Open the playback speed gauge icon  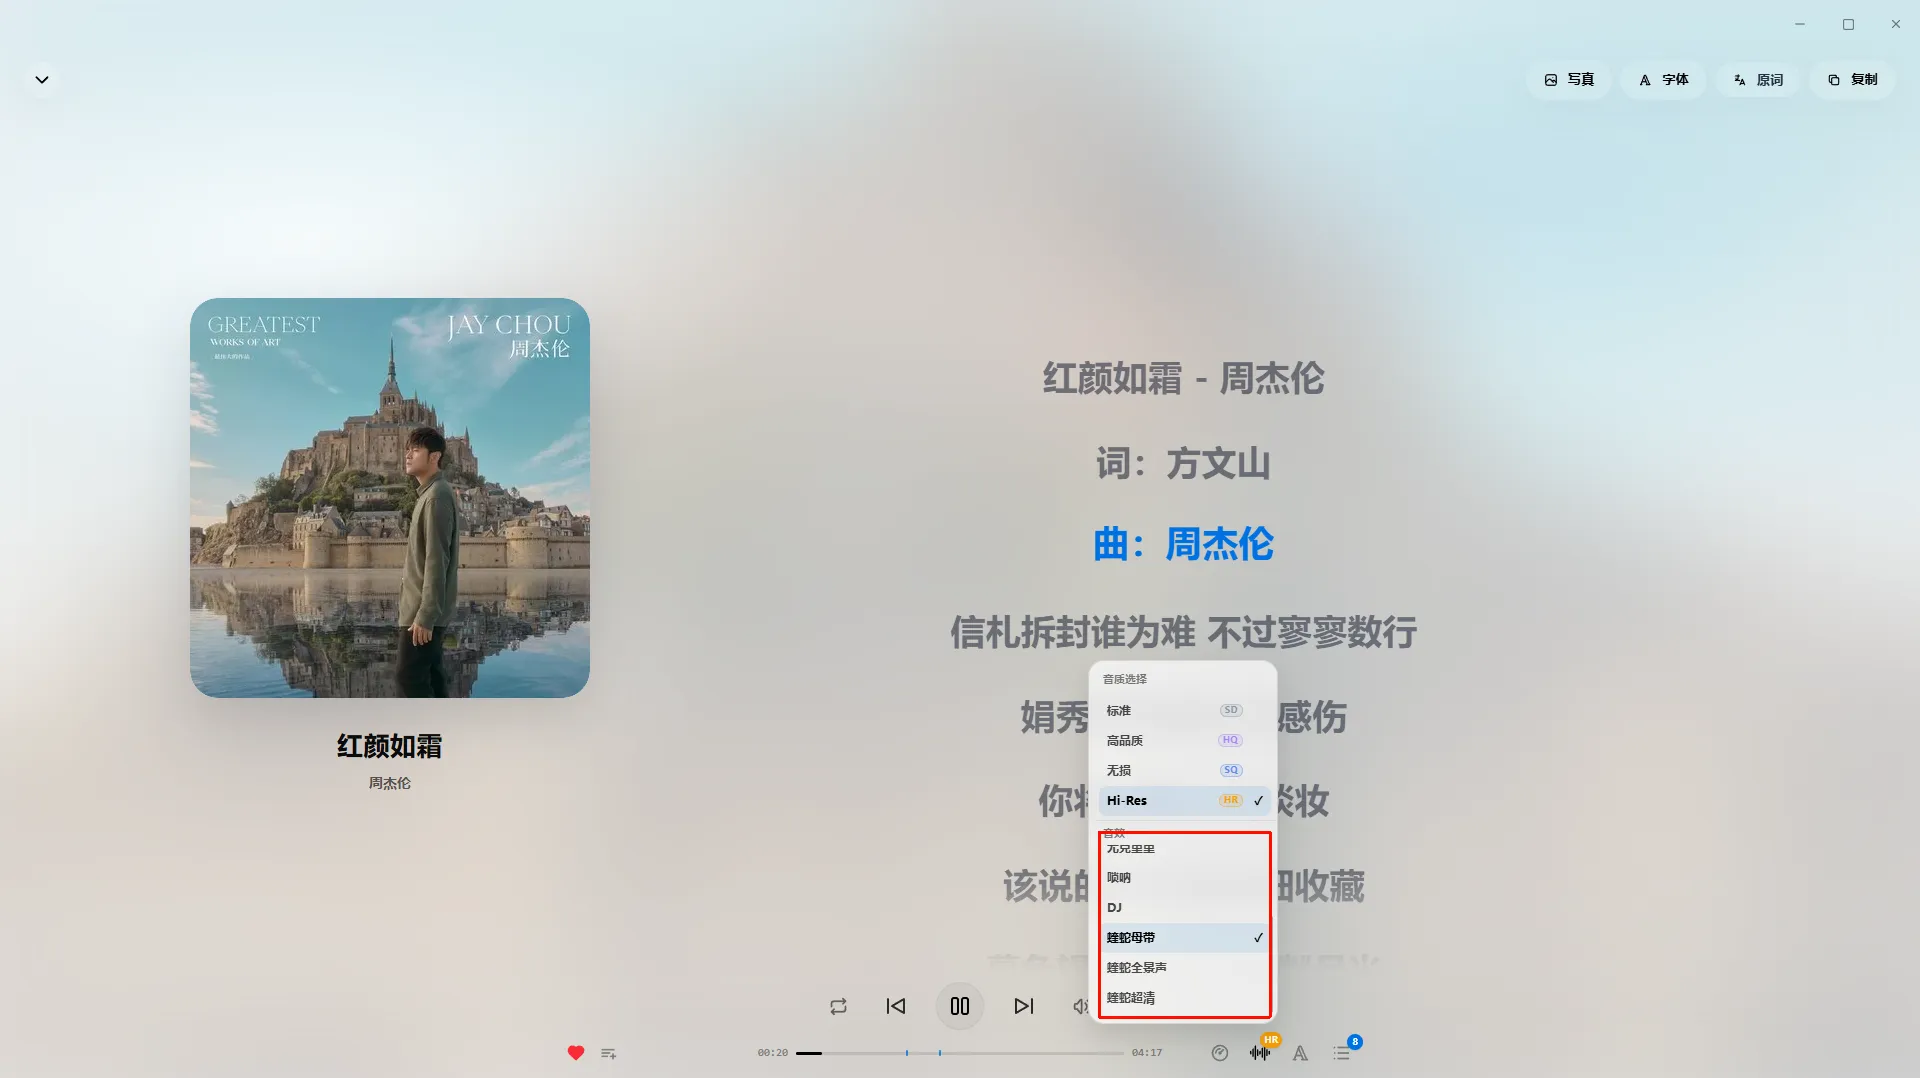point(1220,1053)
